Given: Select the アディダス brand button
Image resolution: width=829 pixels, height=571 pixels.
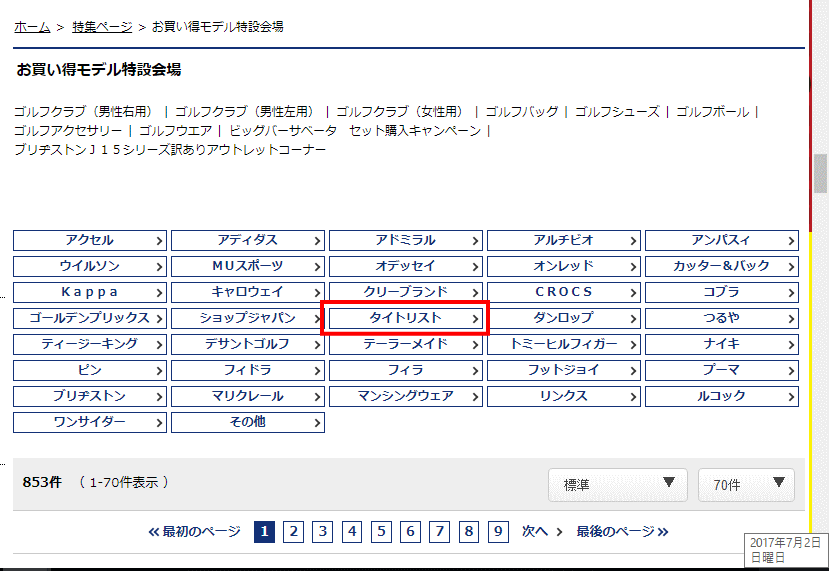Looking at the screenshot, I should 248,241.
